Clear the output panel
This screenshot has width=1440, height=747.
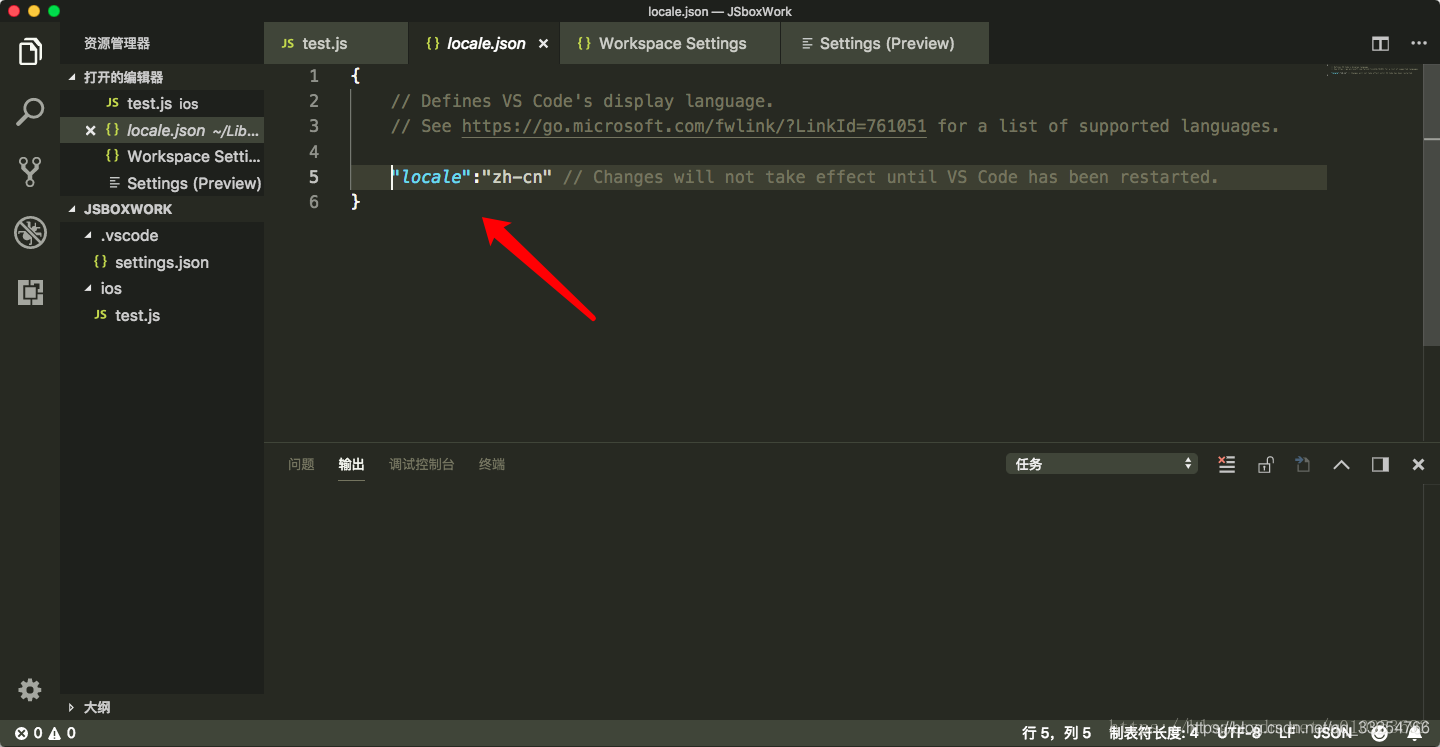1226,464
